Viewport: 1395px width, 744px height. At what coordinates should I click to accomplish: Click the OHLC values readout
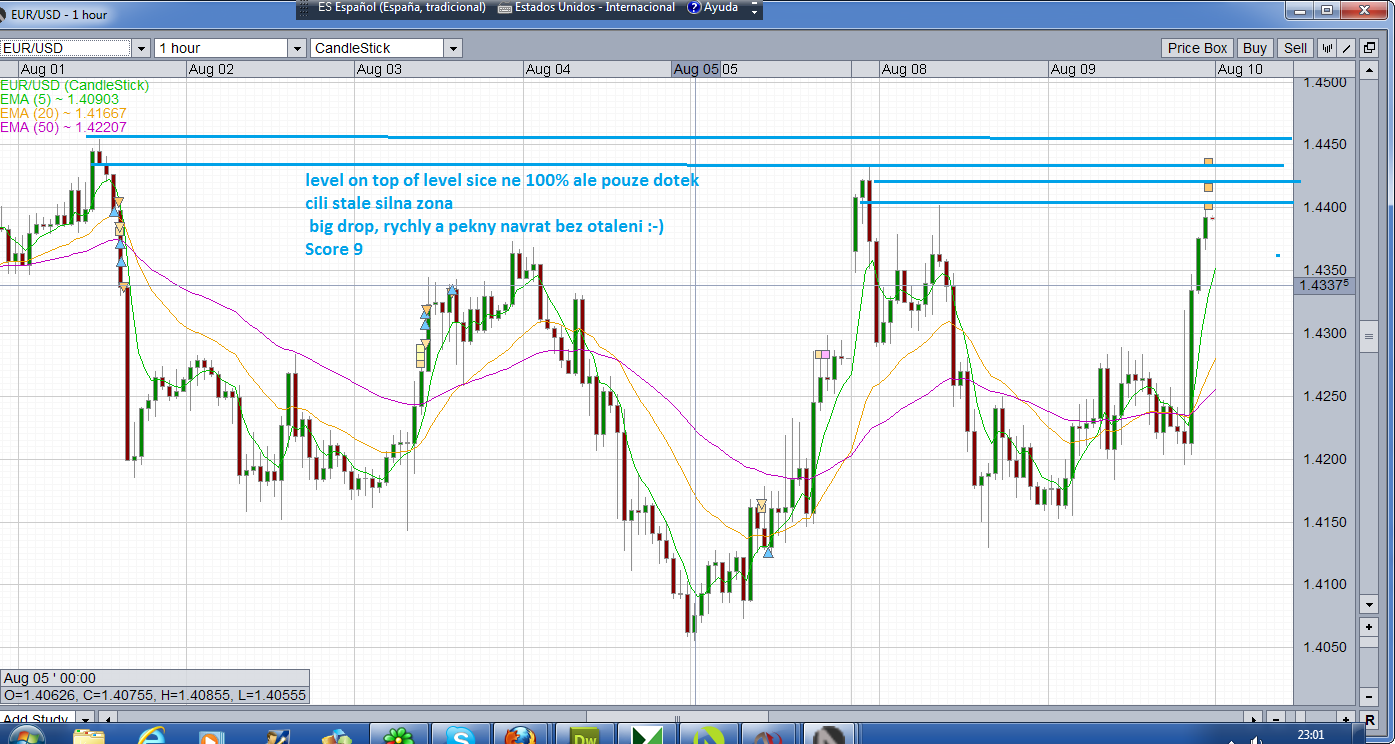(154, 695)
